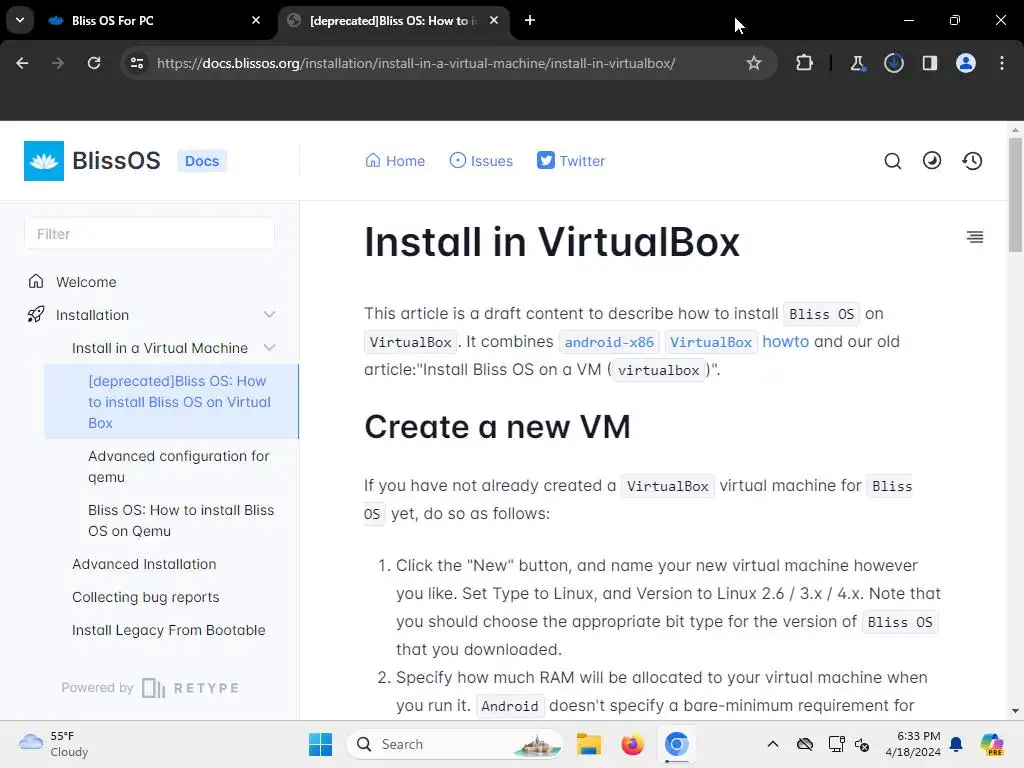Open Advanced configuration for qemu
Image resolution: width=1024 pixels, height=768 pixels.
pos(178,466)
